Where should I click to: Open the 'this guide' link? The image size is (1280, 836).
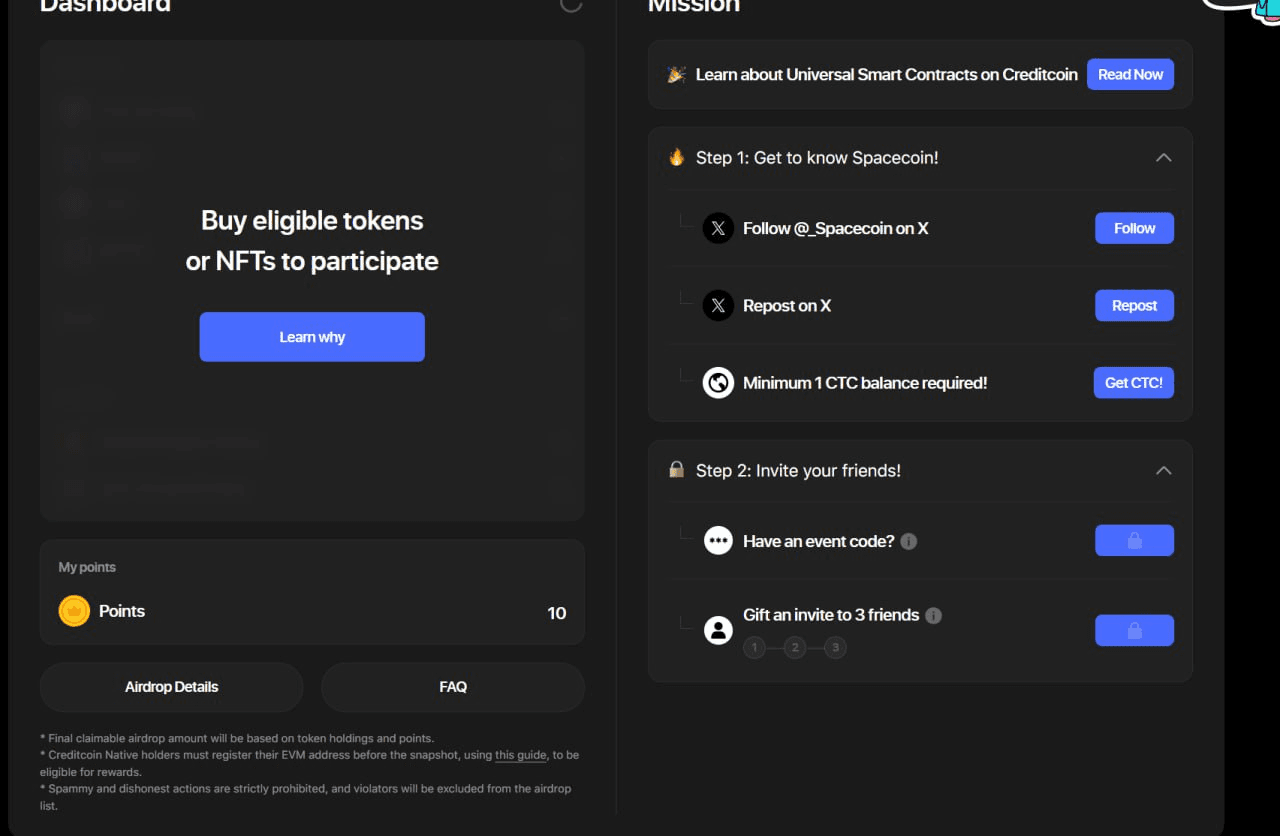point(521,755)
